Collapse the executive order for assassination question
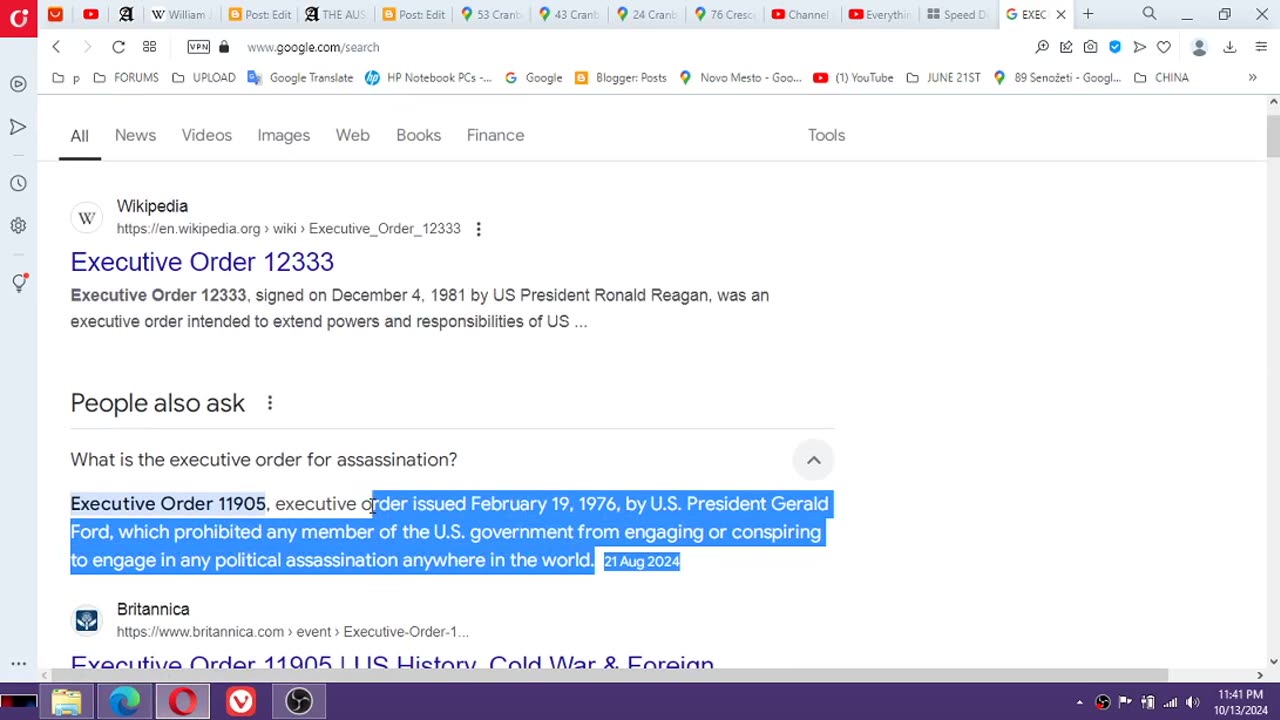Image resolution: width=1280 pixels, height=720 pixels. 813,460
